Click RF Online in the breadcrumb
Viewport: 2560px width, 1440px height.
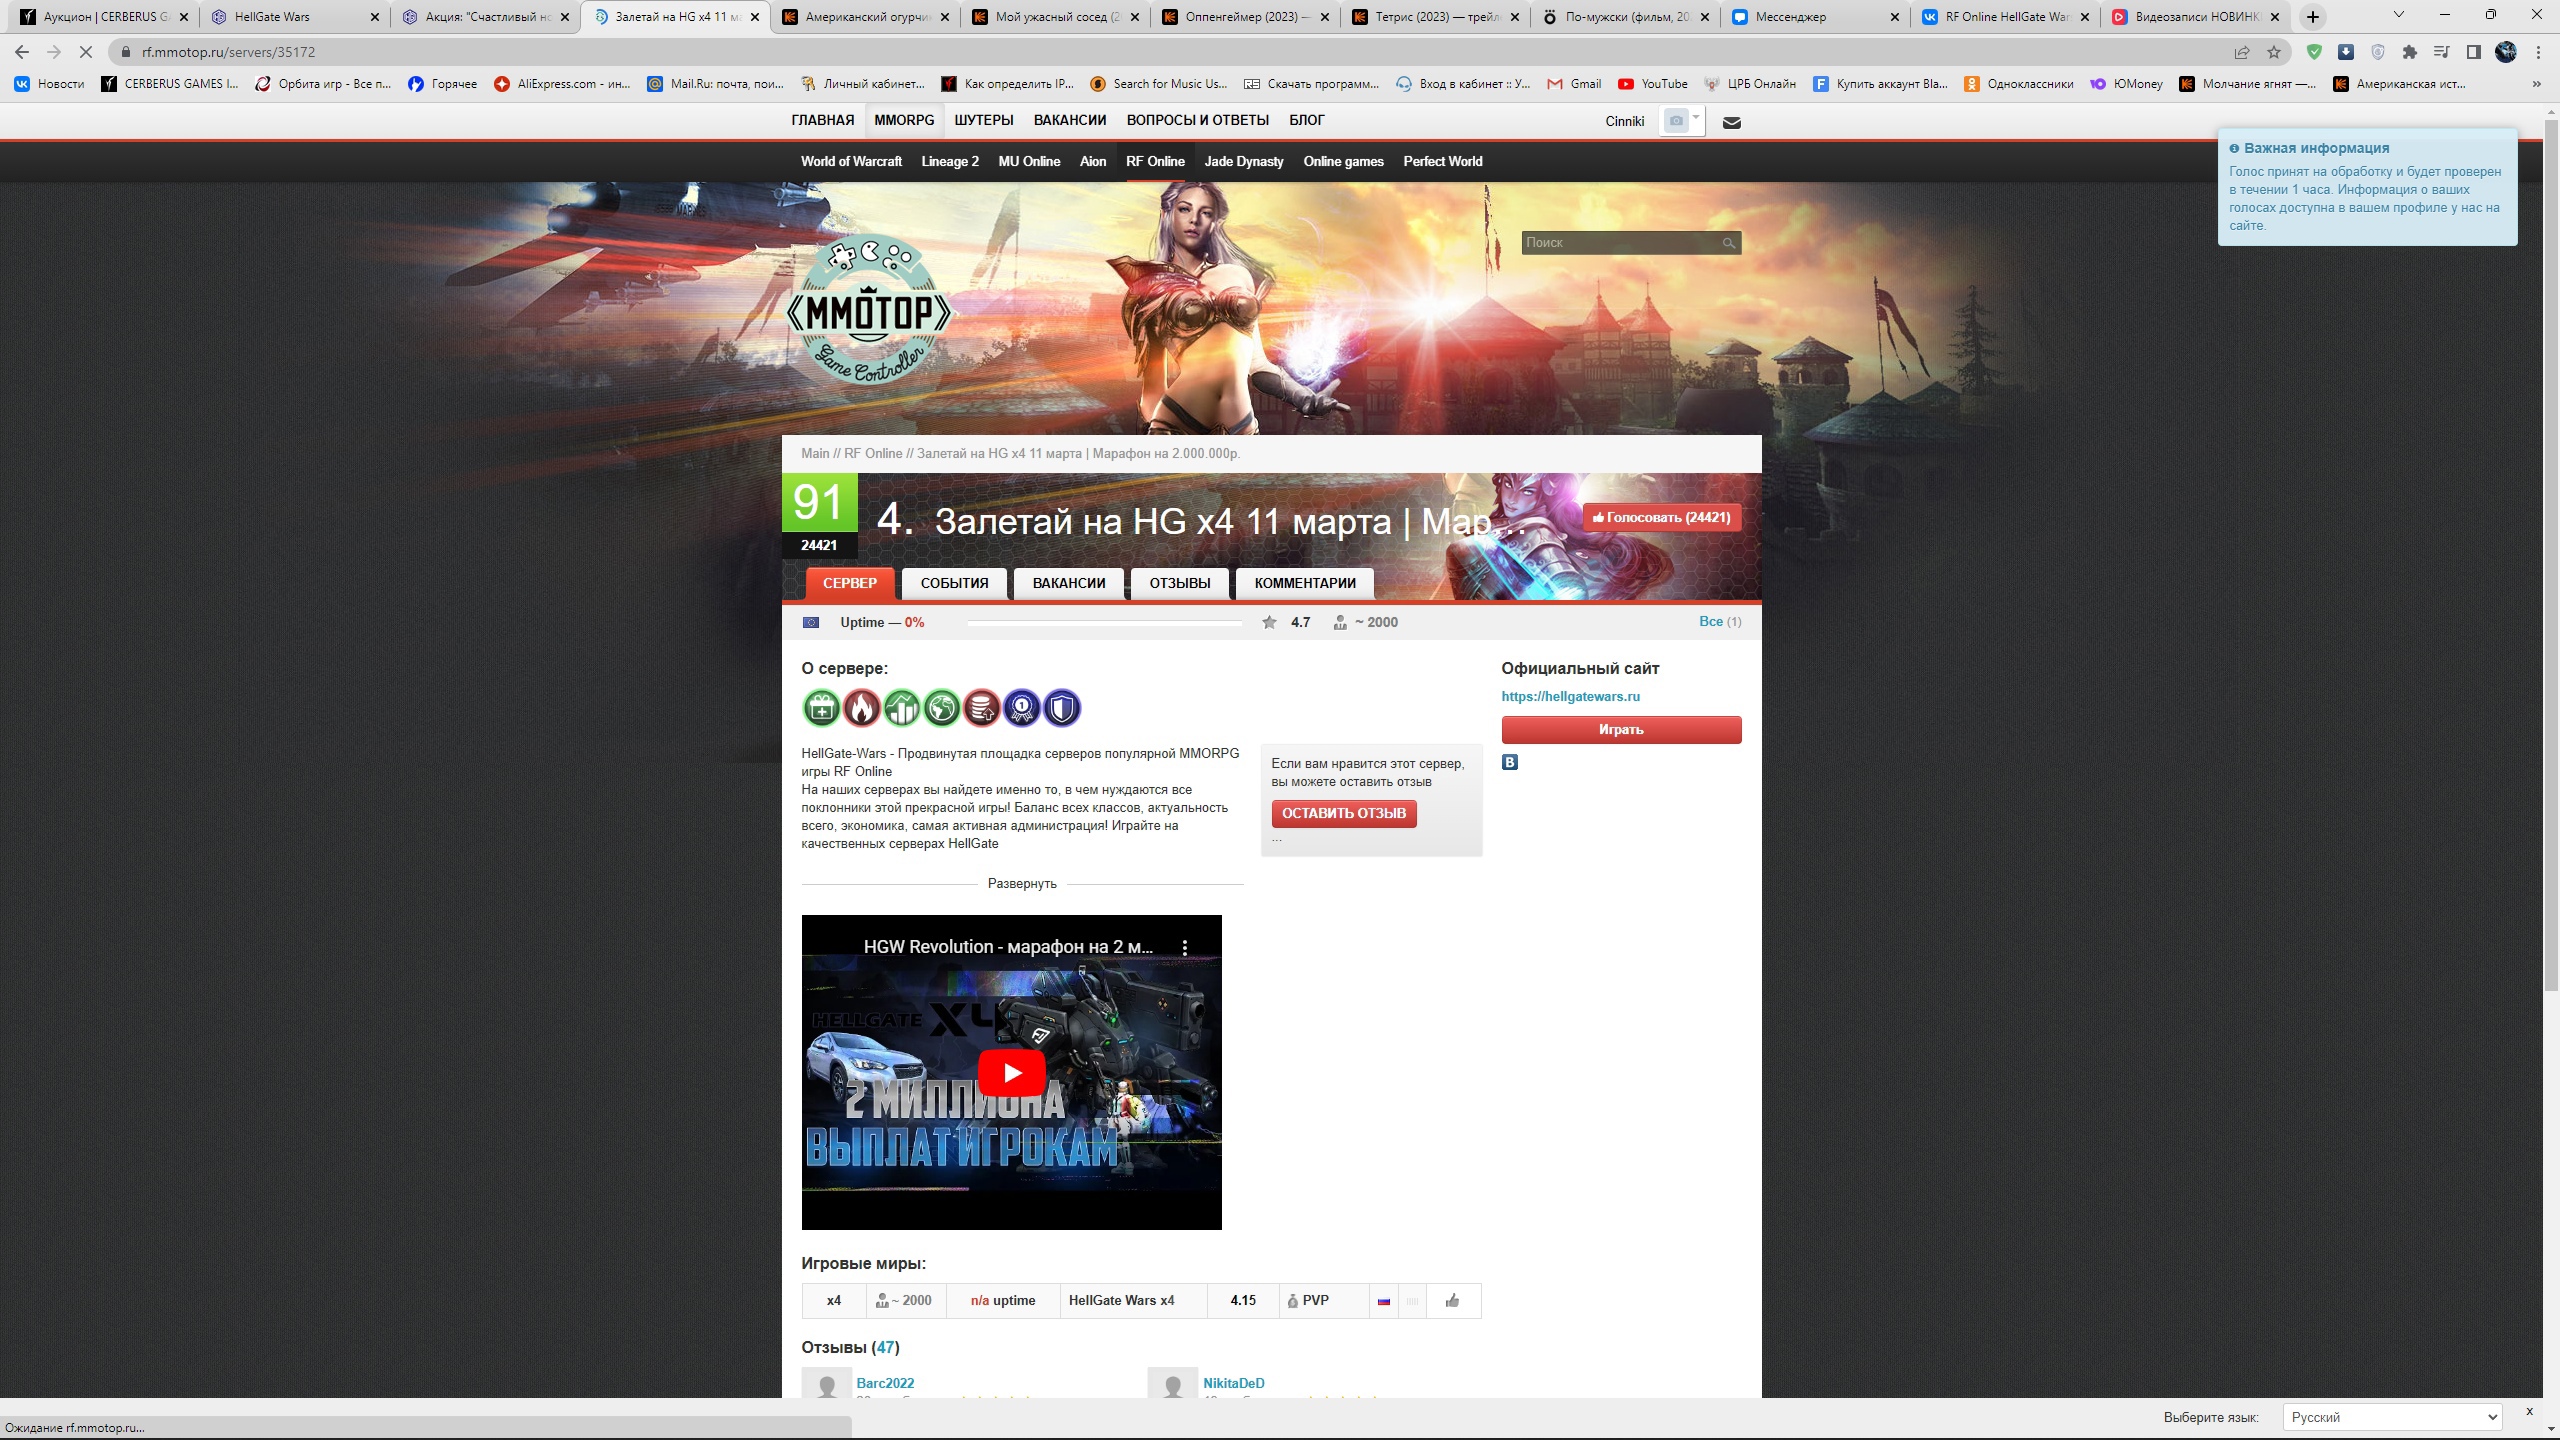(873, 453)
